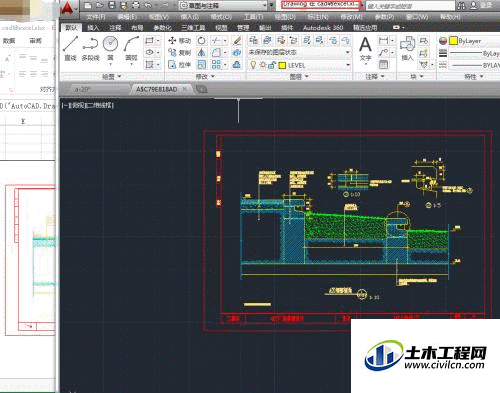Open the Text (文字) annotation tool

[365, 49]
